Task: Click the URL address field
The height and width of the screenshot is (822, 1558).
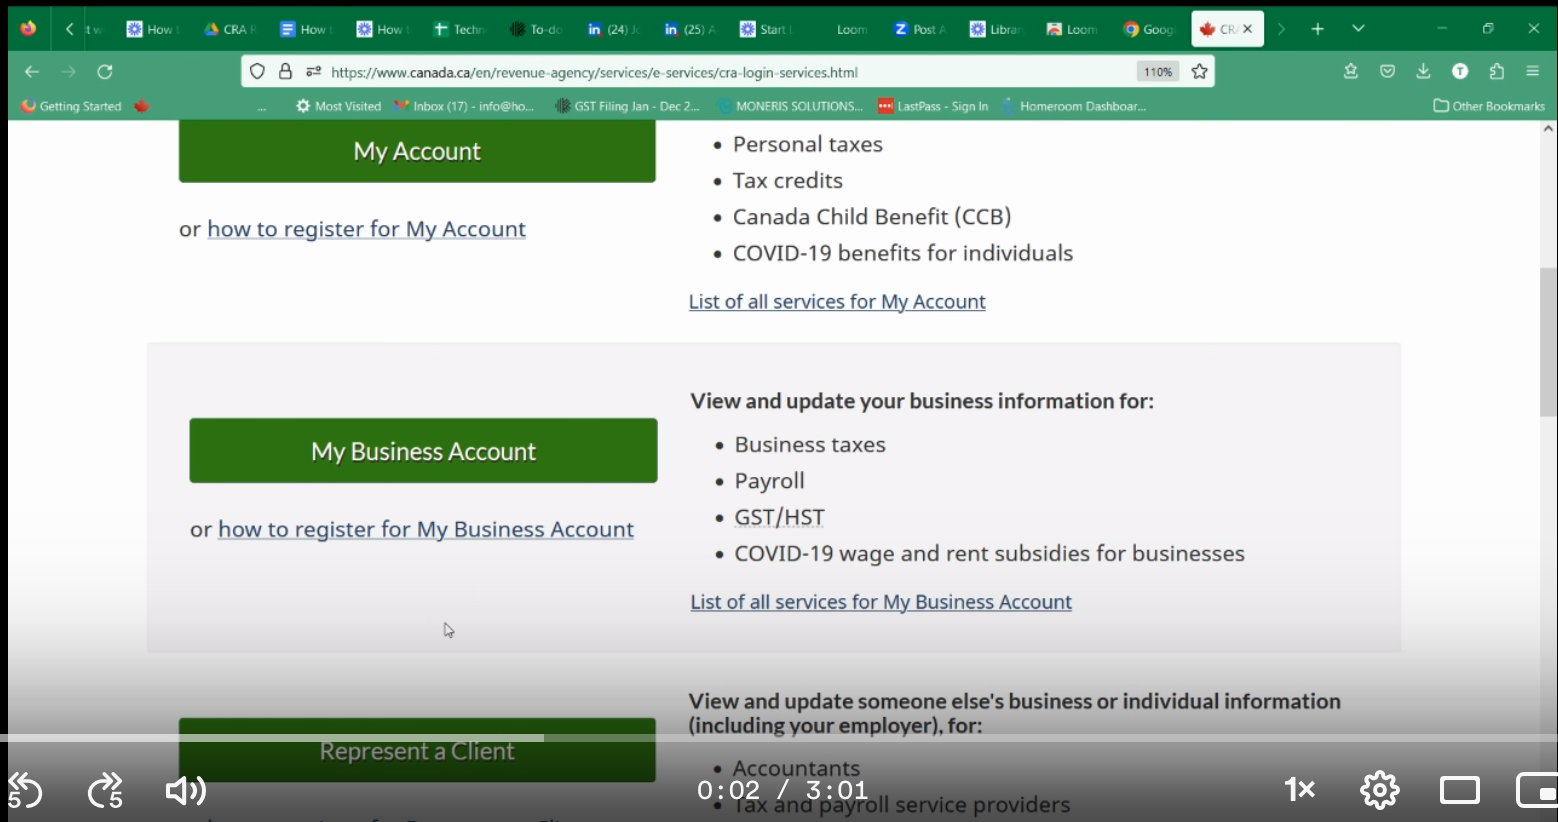Action: [x=730, y=72]
